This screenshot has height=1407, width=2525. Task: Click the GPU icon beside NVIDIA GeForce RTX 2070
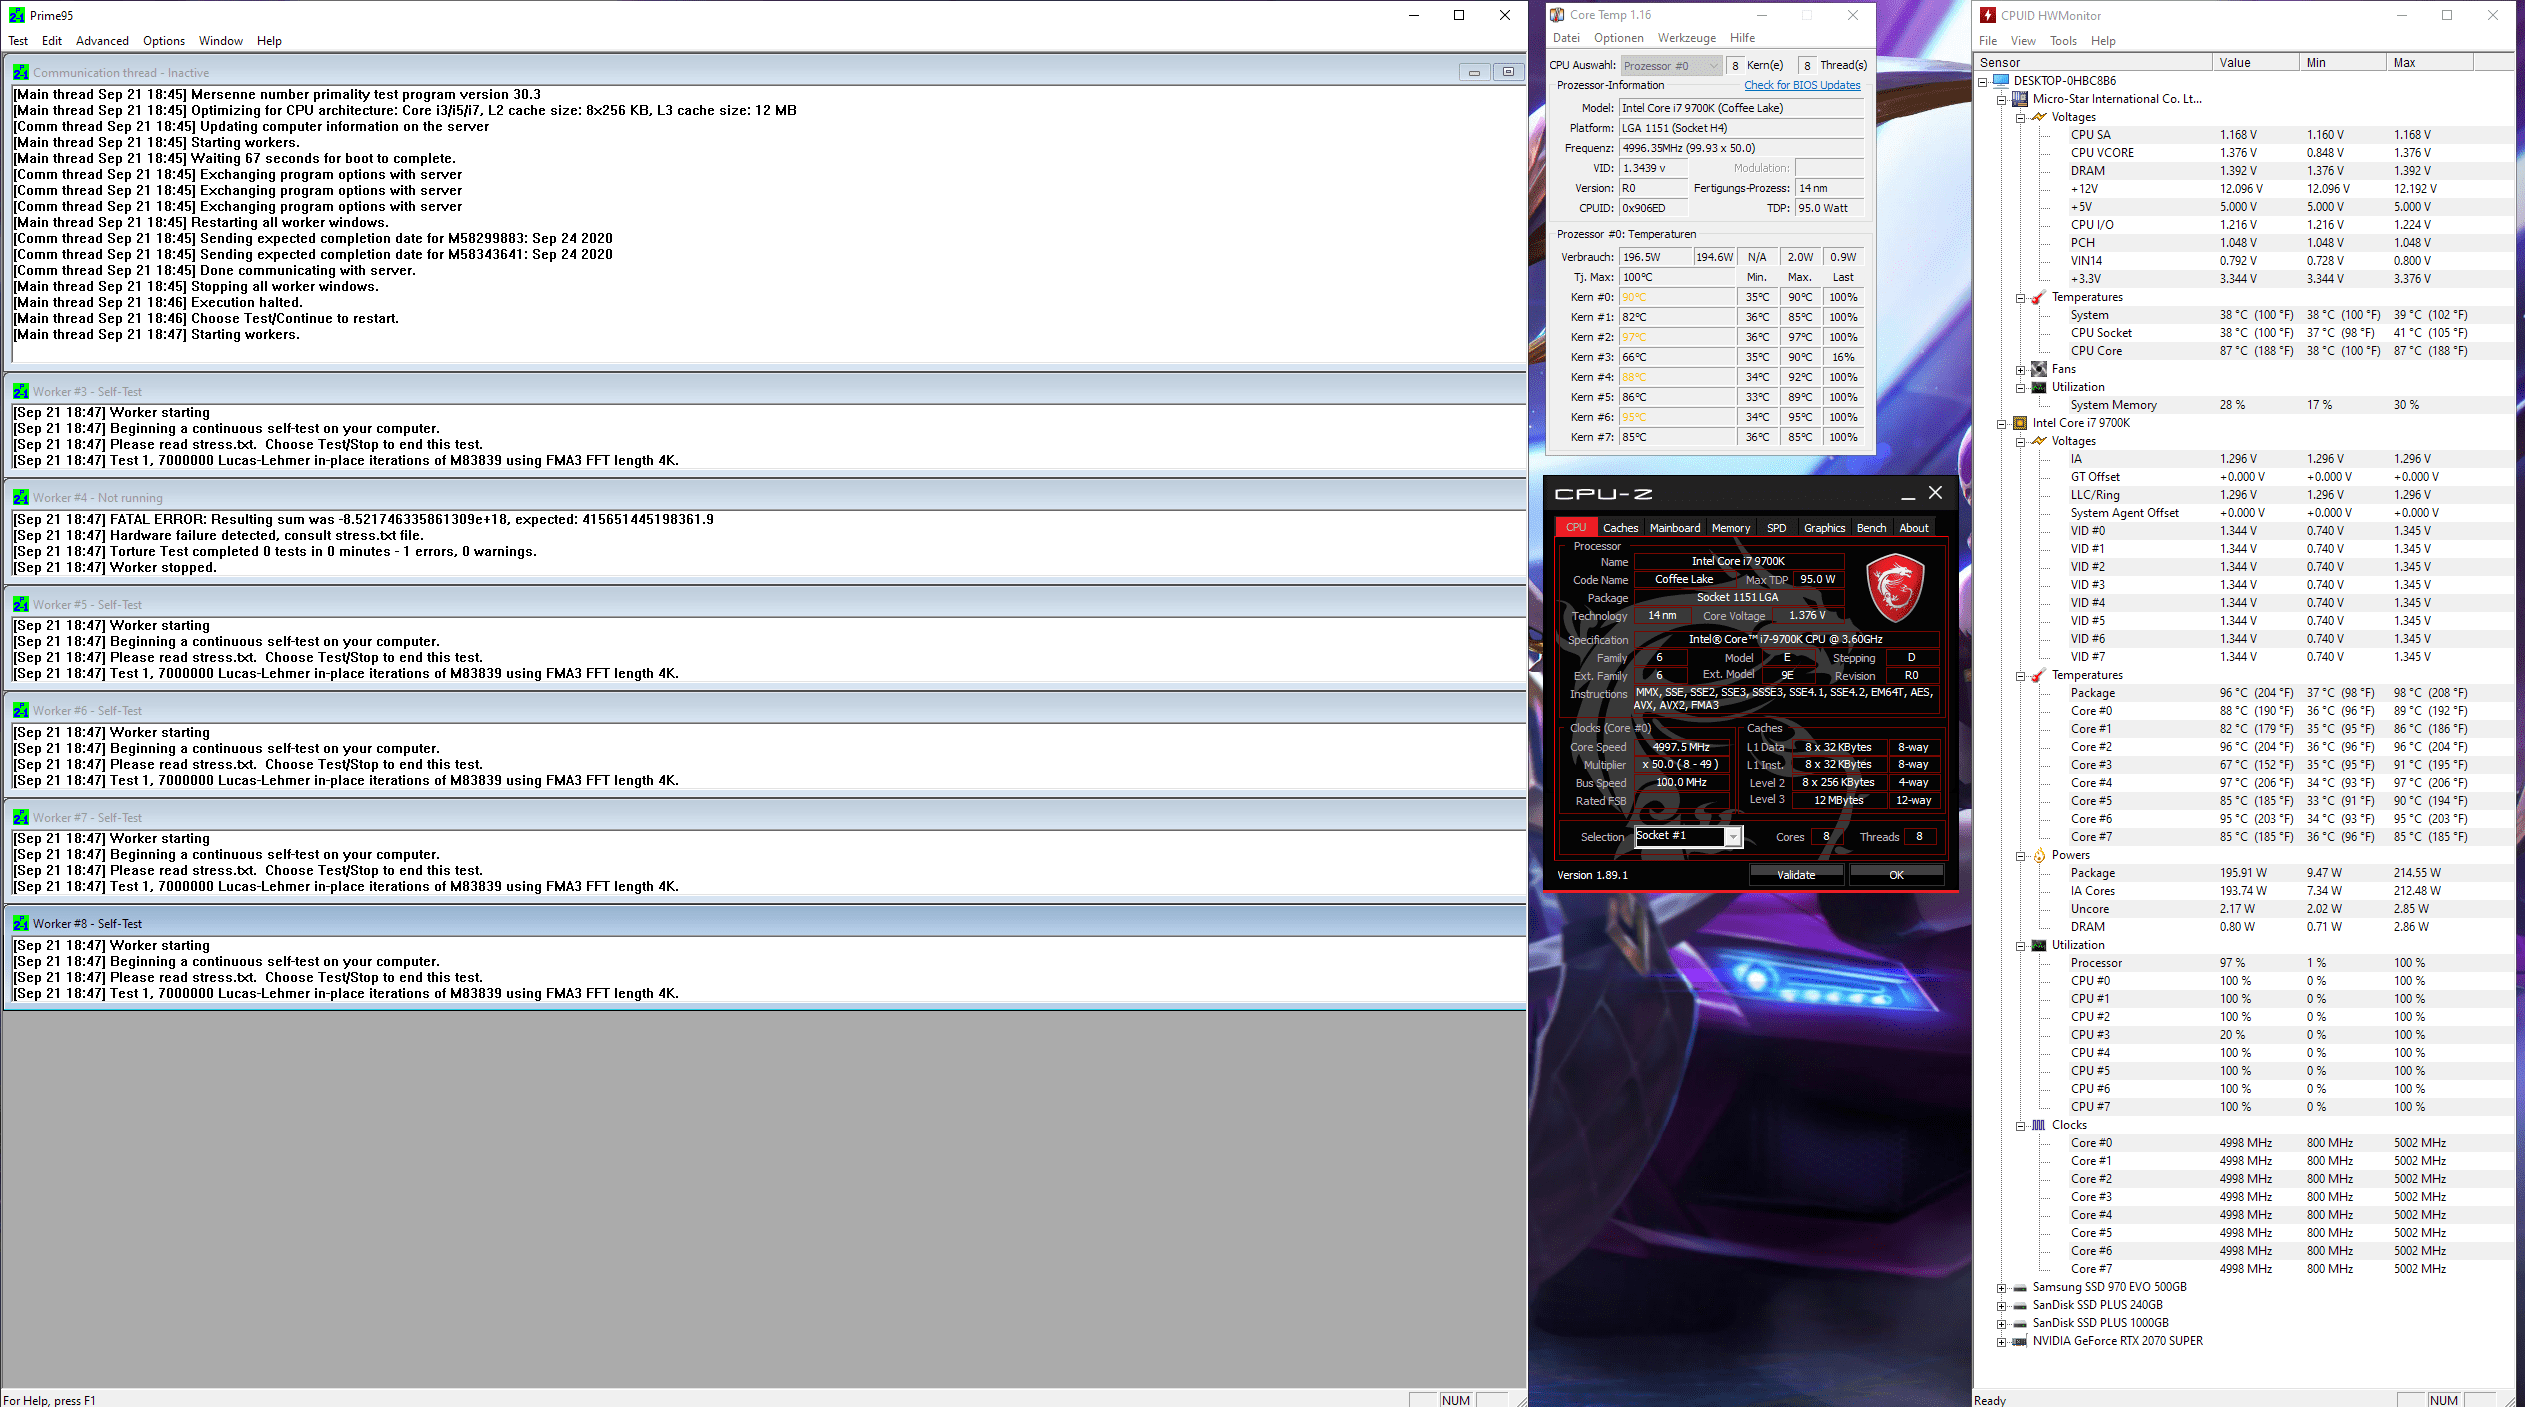(x=2020, y=1342)
